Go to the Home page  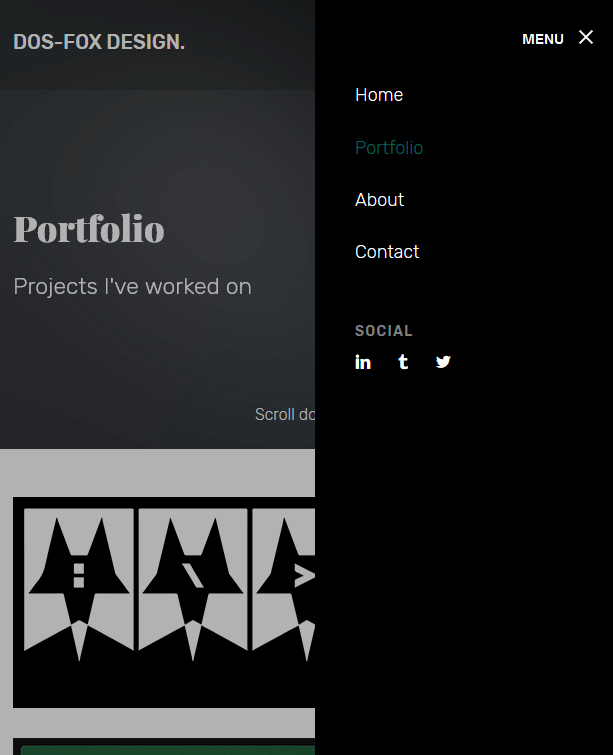coord(379,95)
